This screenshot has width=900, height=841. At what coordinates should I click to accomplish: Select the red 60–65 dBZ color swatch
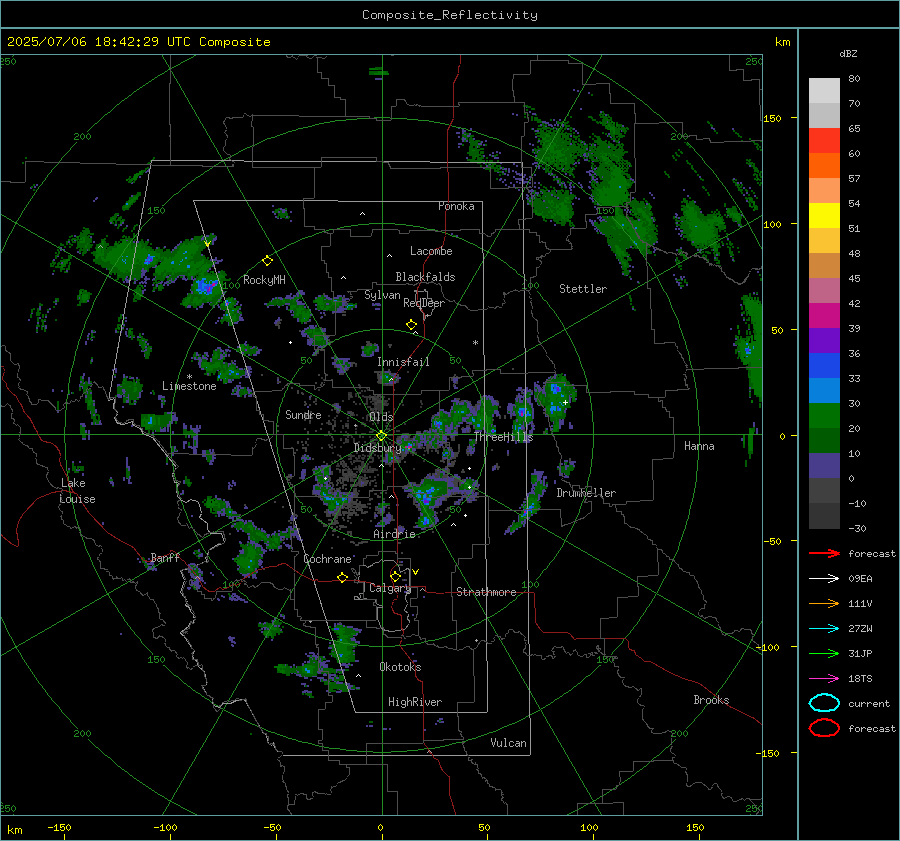pos(824,141)
